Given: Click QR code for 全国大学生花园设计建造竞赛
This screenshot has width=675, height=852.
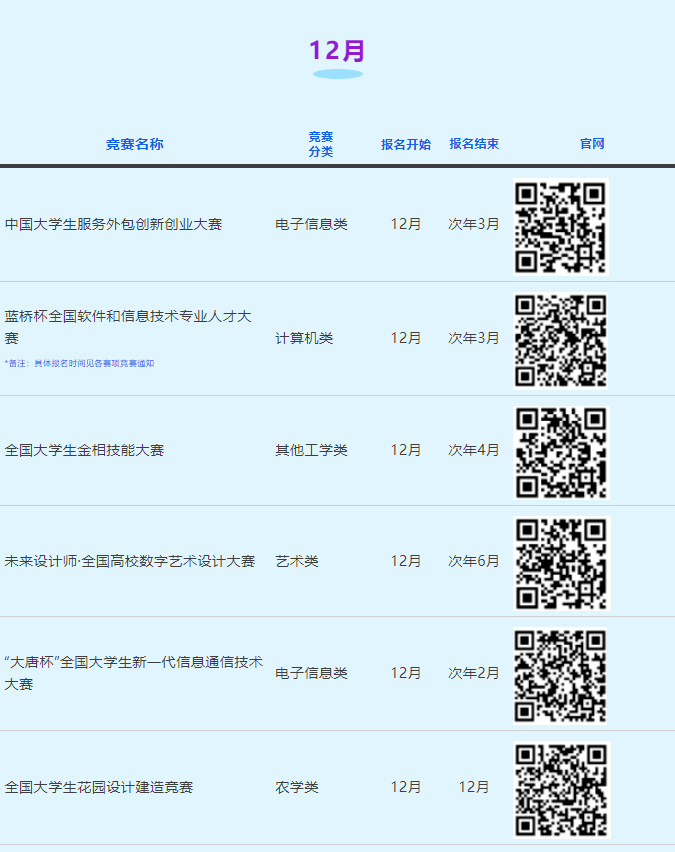Looking at the screenshot, I should (x=560, y=788).
